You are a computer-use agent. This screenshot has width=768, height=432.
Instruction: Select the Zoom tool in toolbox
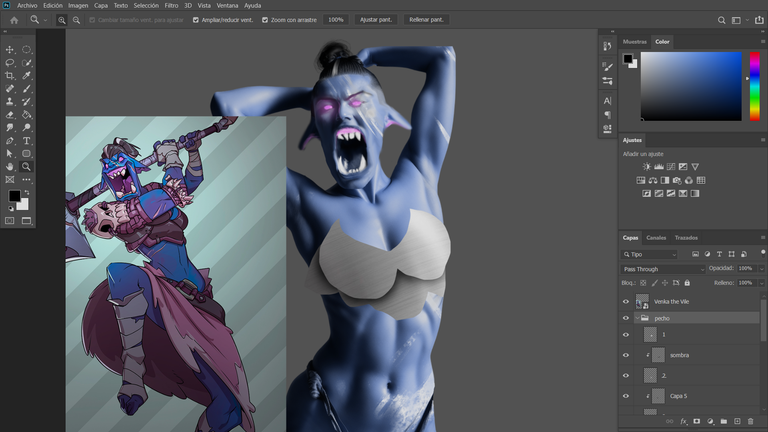(x=26, y=167)
